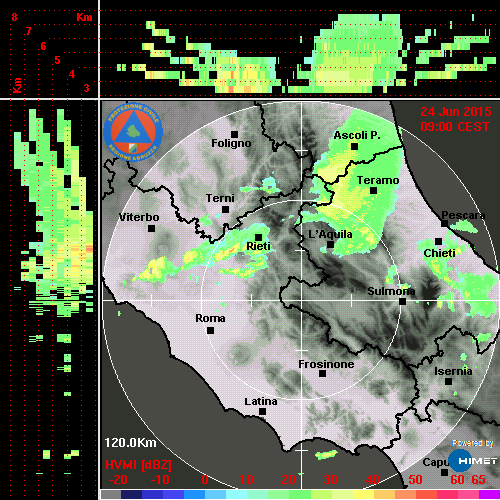The width and height of the screenshot is (500, 500).
Task: Select the Roma city marker
Action: coord(210,331)
